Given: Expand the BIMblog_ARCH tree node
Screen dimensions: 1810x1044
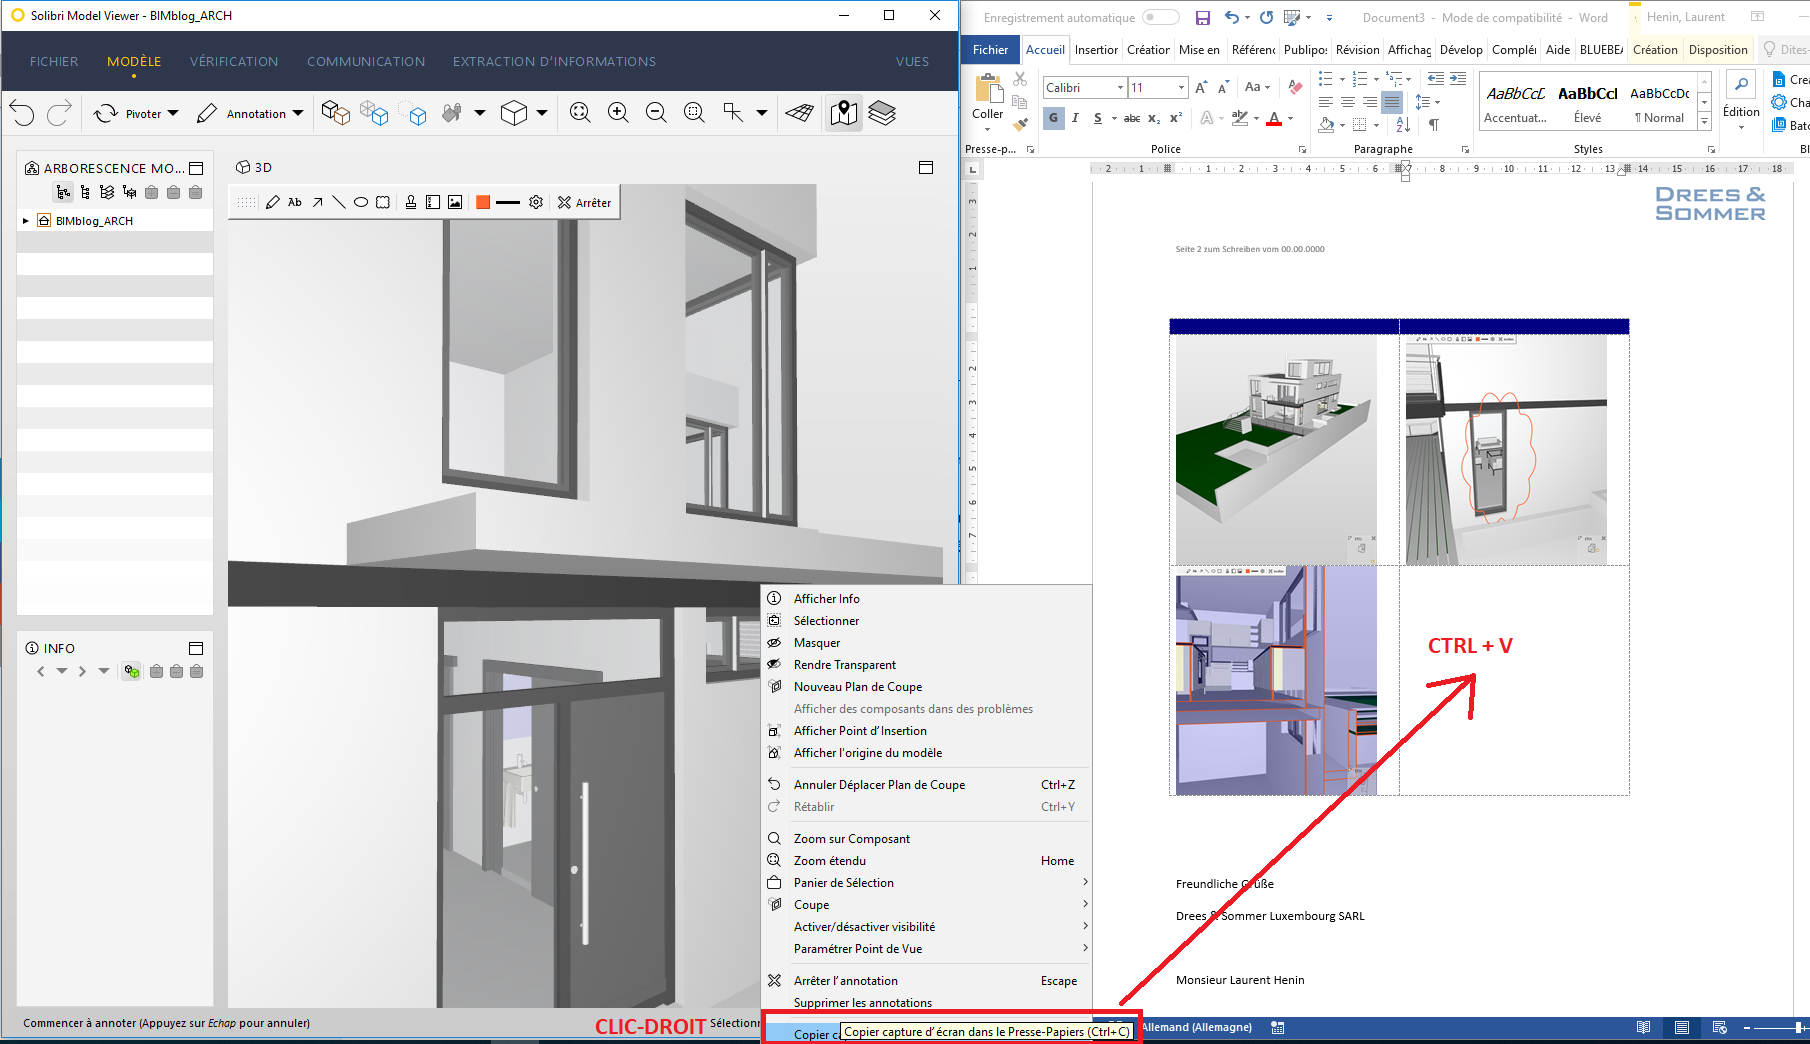Looking at the screenshot, I should click(26, 221).
